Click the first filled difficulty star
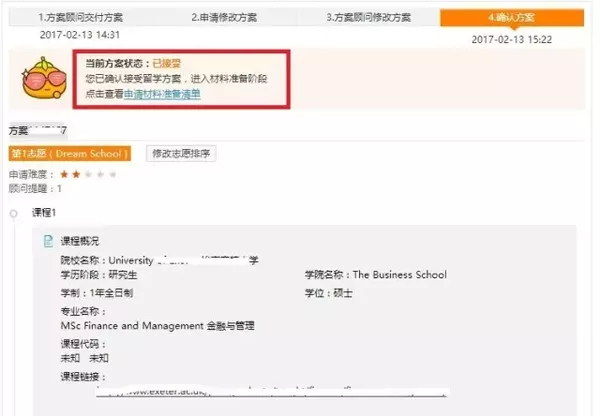600x416 pixels. coord(63,174)
